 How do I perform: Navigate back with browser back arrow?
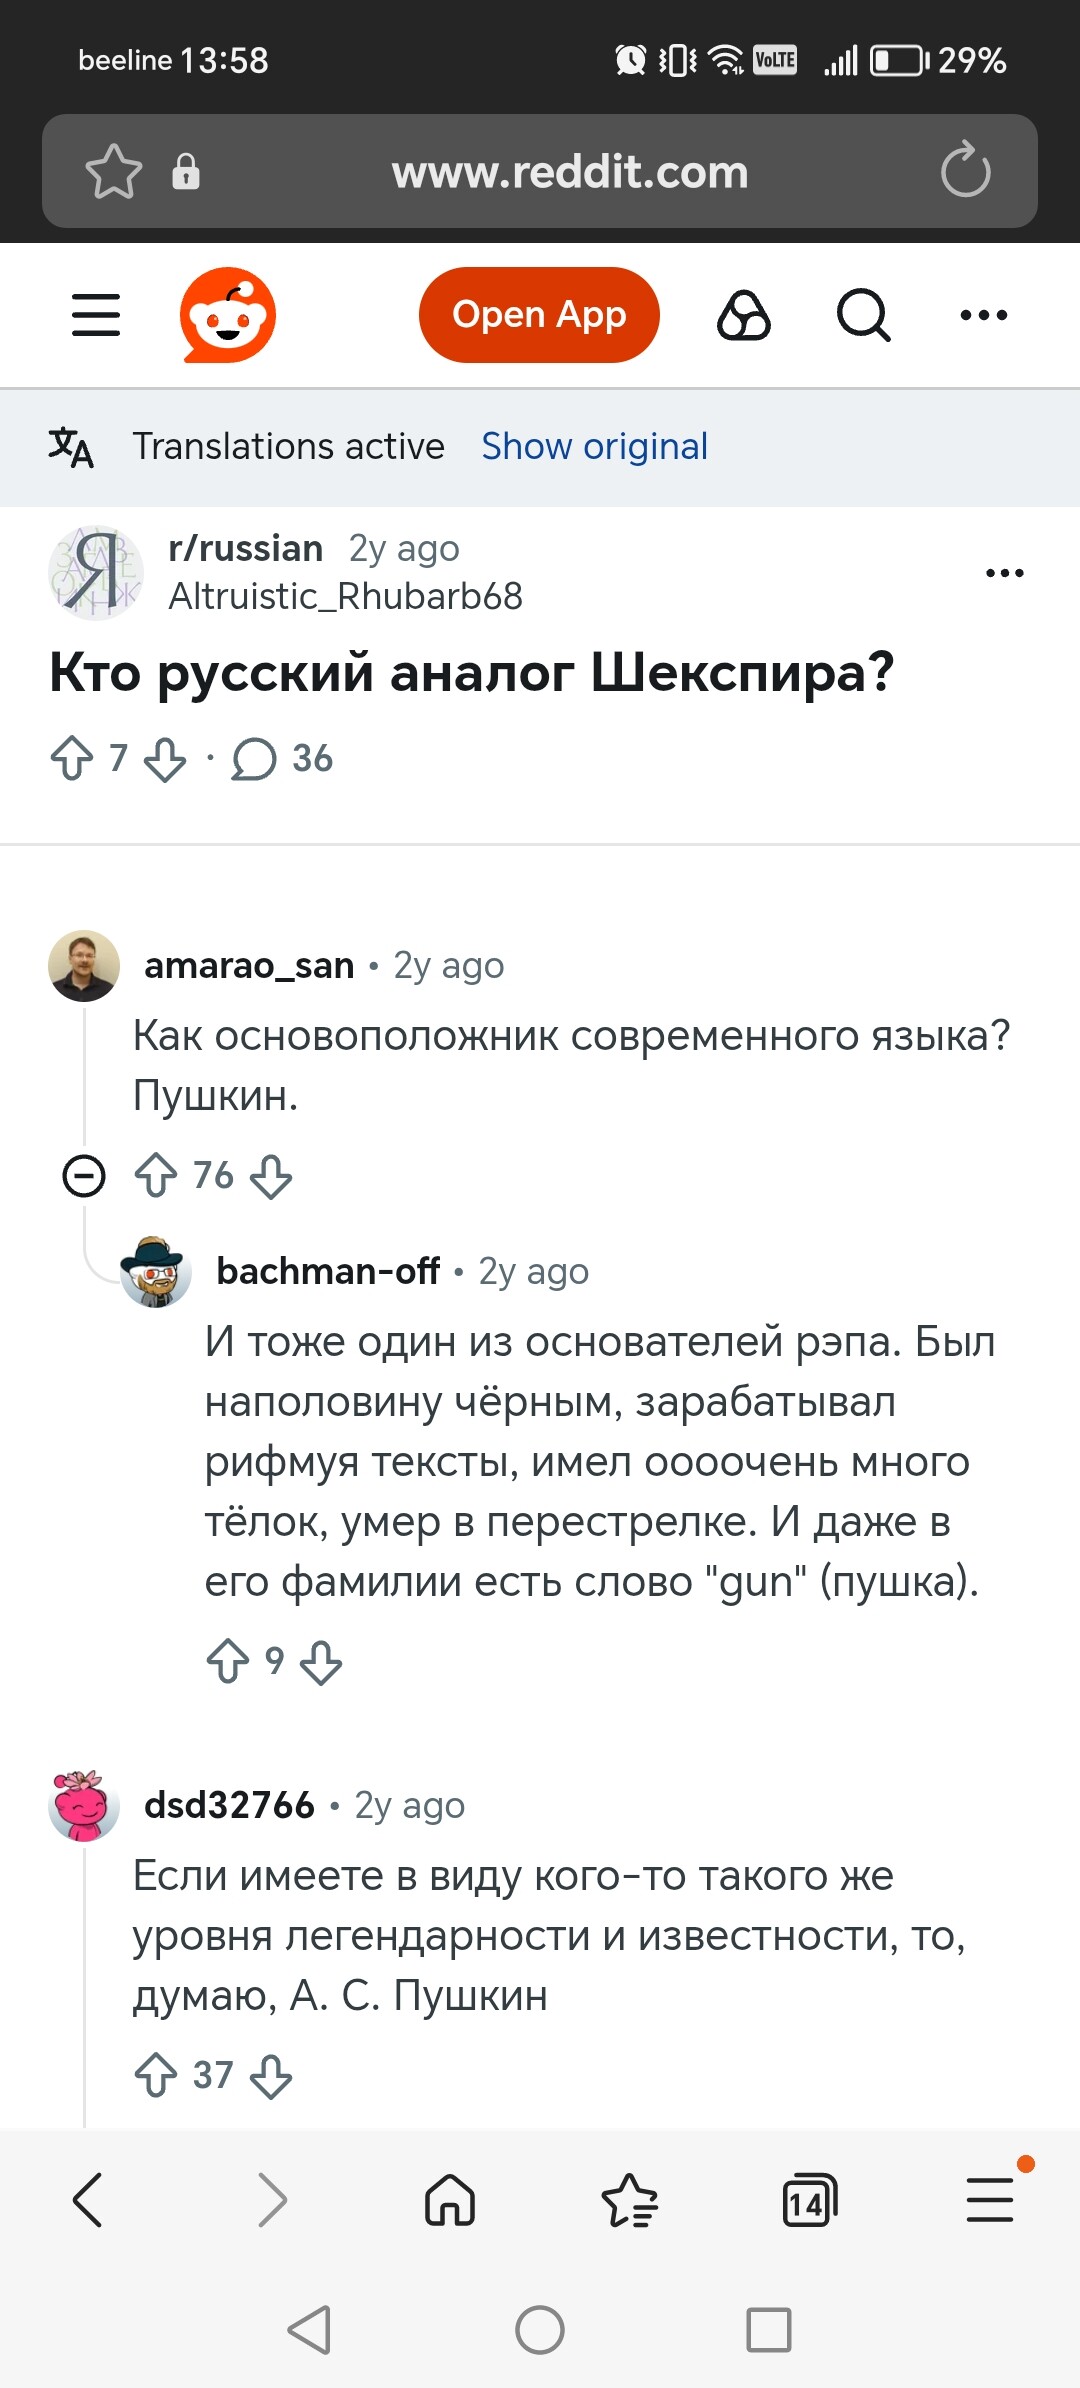(88, 2200)
